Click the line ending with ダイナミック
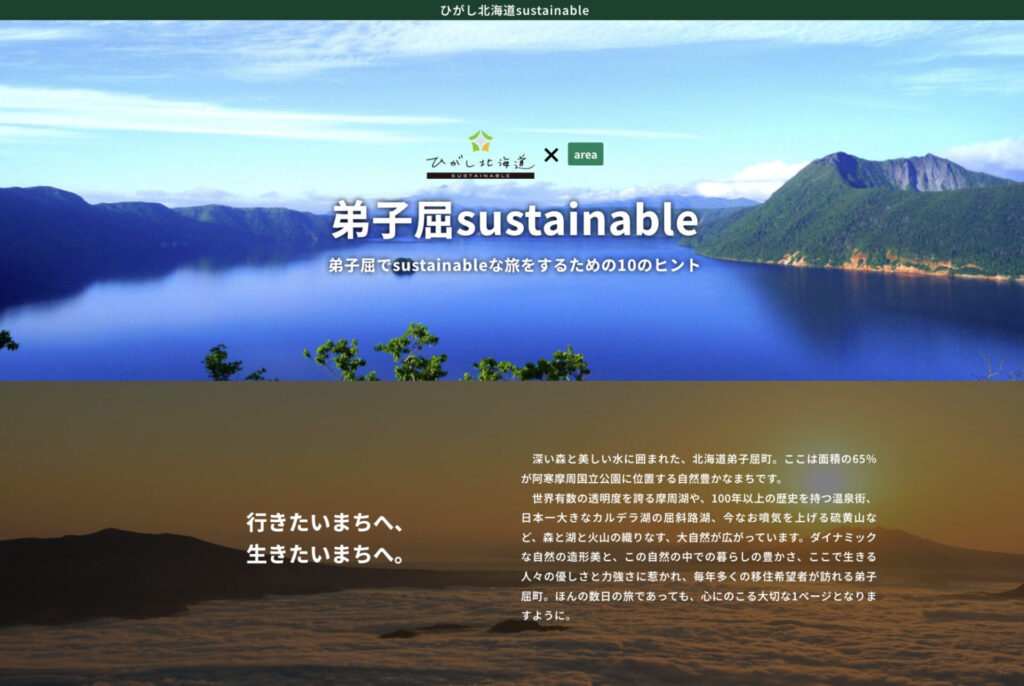 point(699,538)
